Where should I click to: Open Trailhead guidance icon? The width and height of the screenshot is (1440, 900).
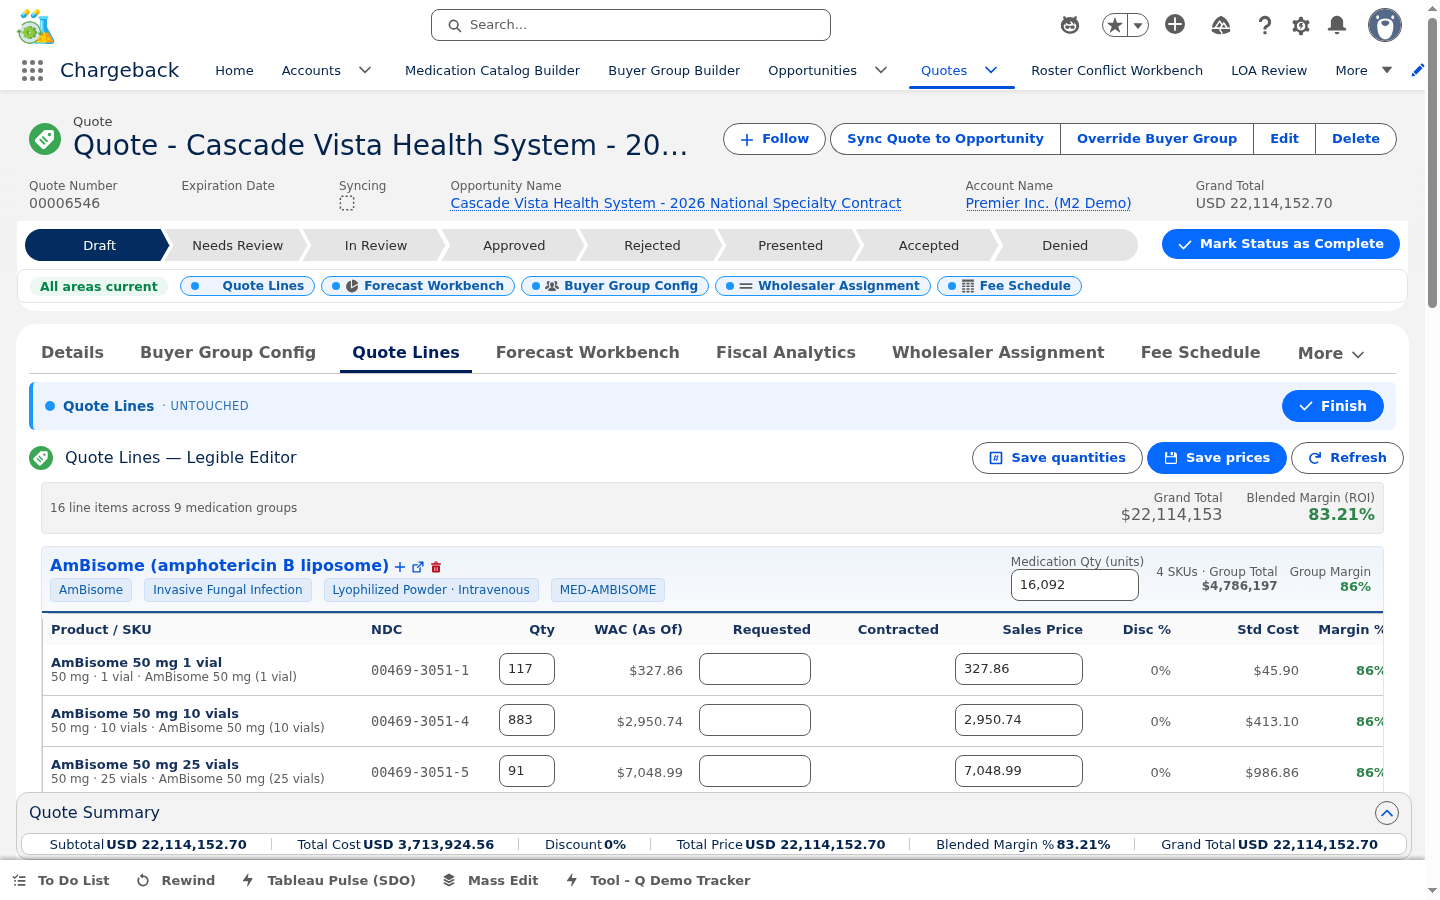1220,25
